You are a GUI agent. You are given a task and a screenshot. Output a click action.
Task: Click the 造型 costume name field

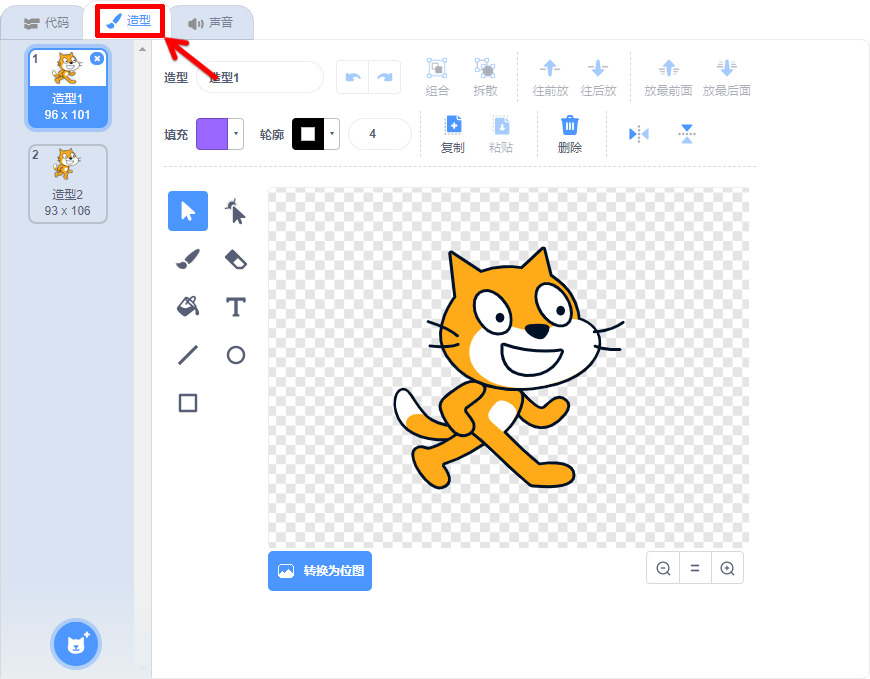[260, 77]
